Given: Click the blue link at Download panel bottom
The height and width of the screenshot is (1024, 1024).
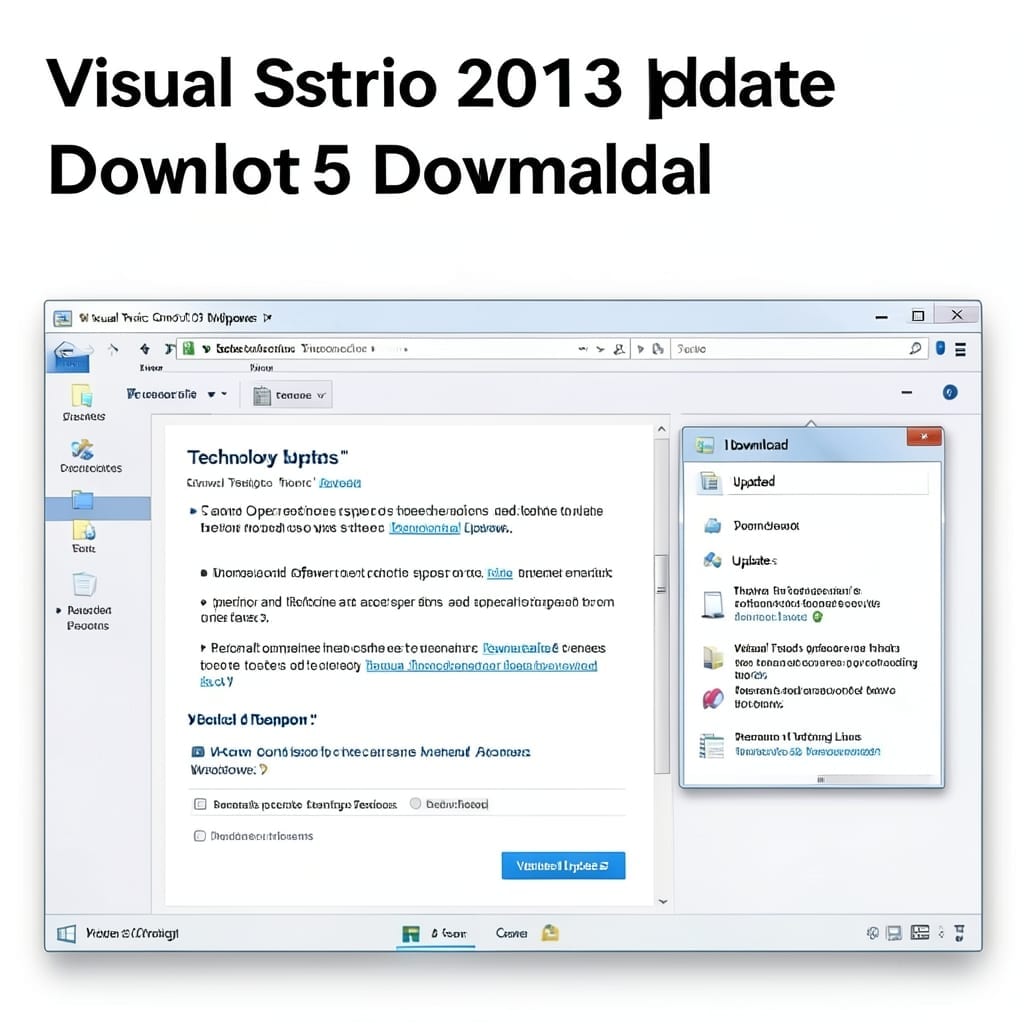Looking at the screenshot, I should 807,752.
